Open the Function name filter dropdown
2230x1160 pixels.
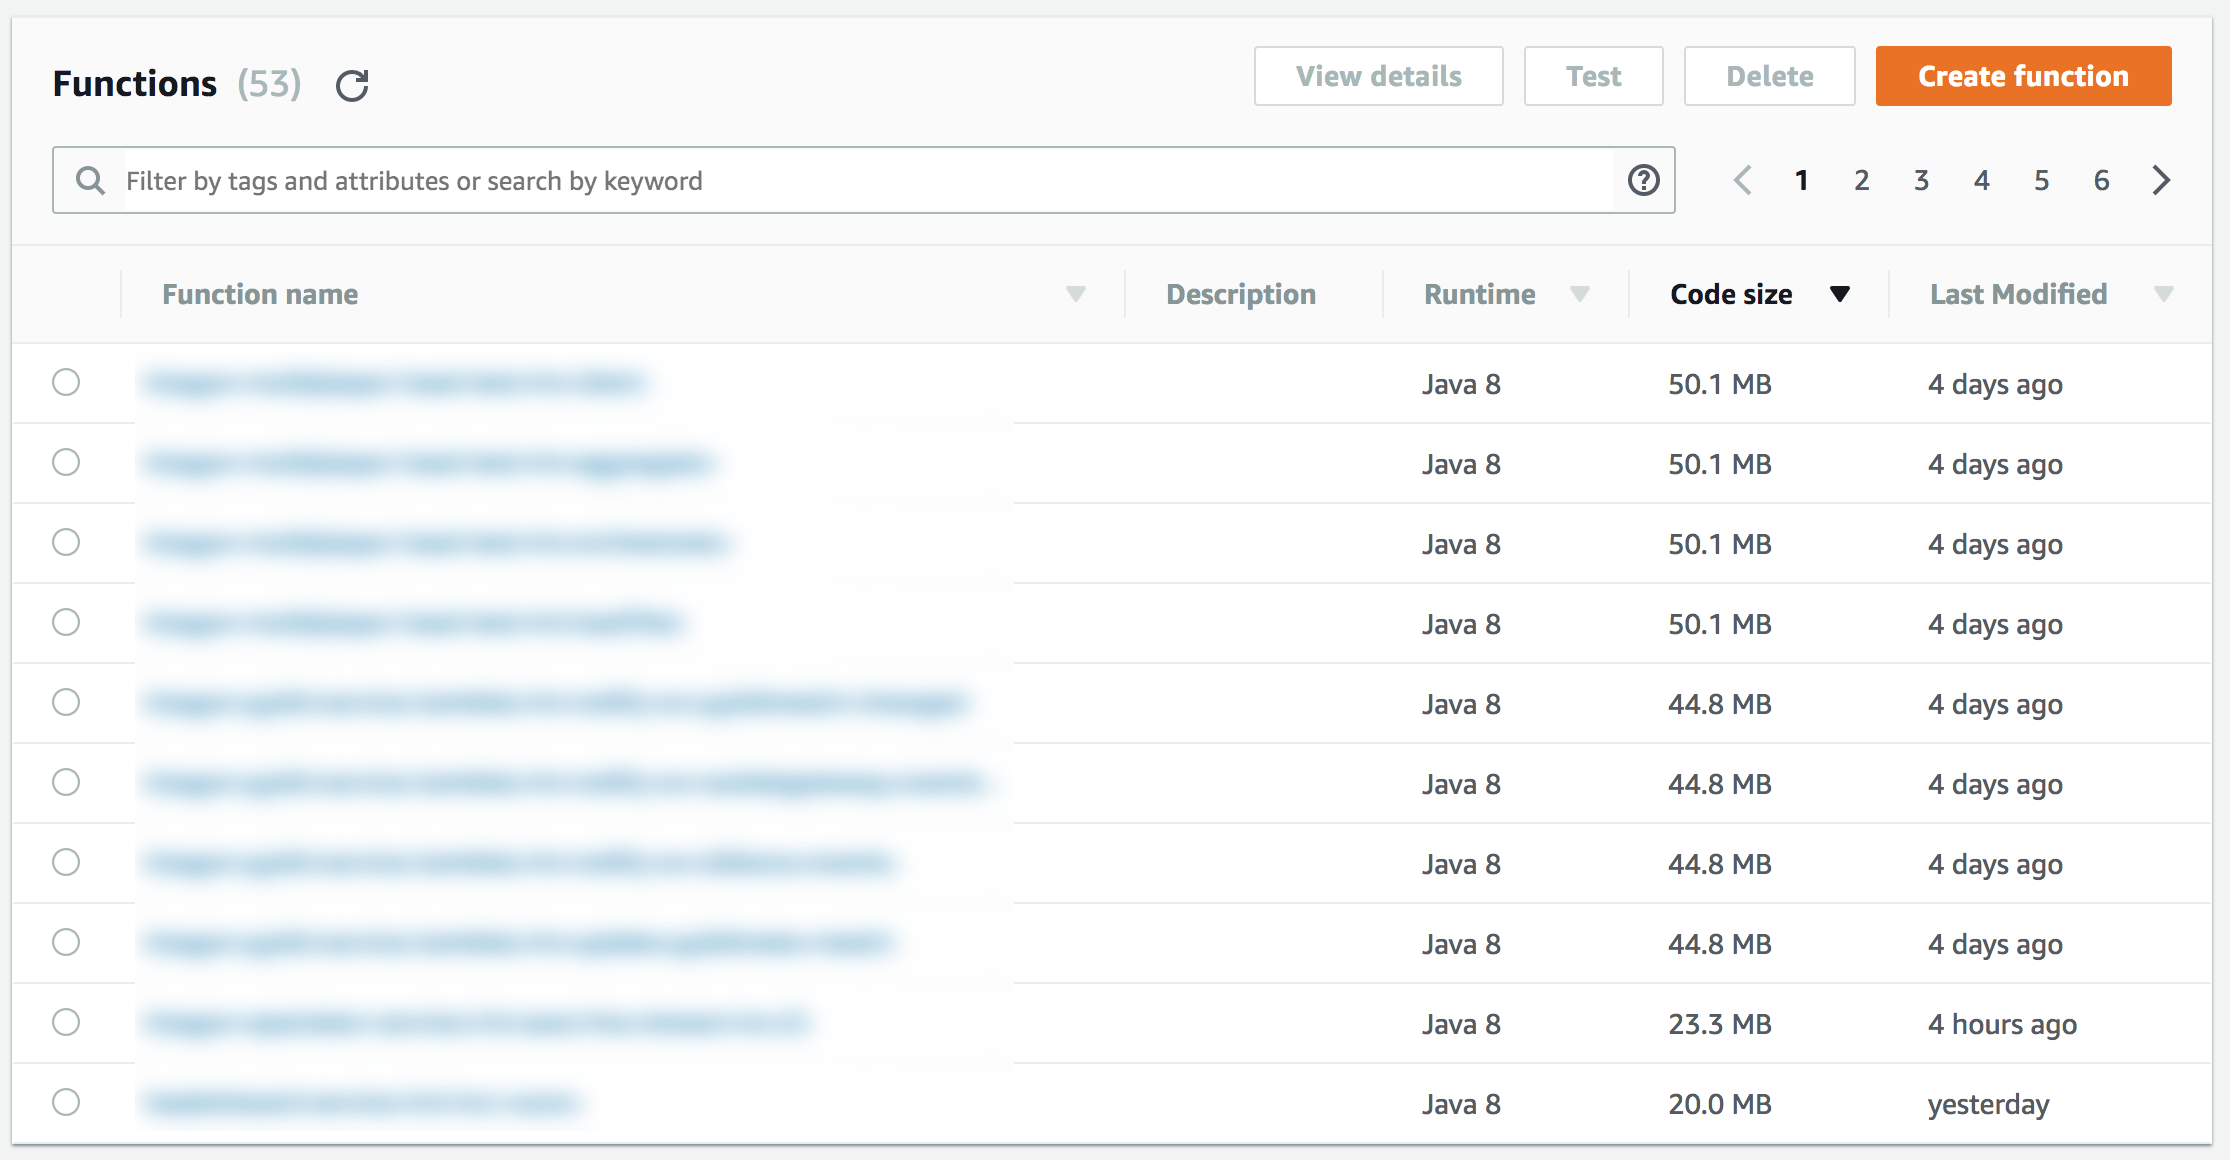1076,293
